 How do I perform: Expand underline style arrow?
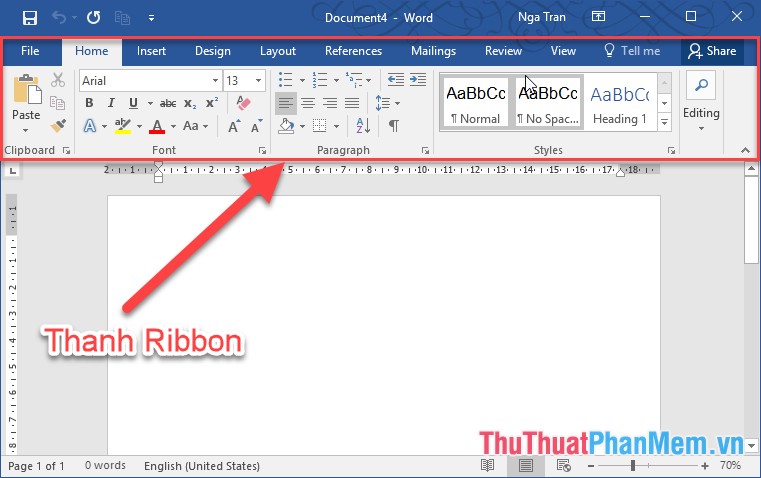pyautogui.click(x=150, y=103)
